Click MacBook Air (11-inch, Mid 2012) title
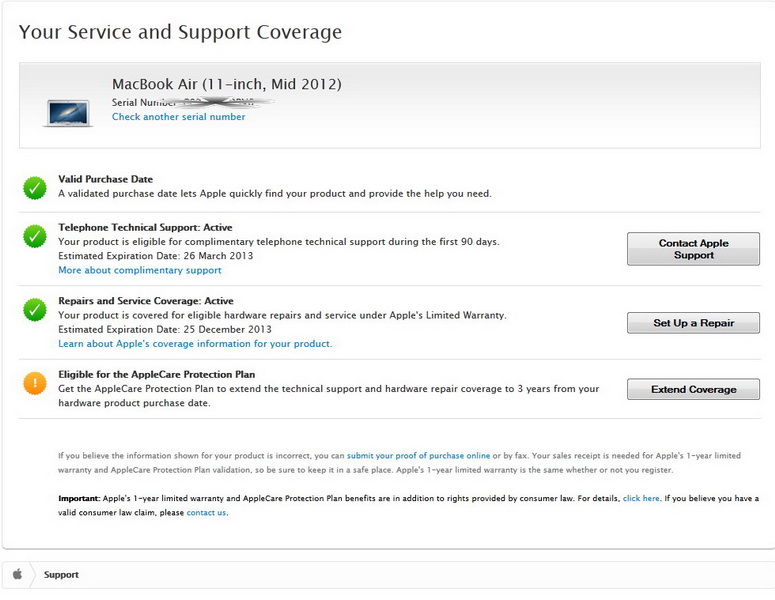 (226, 84)
